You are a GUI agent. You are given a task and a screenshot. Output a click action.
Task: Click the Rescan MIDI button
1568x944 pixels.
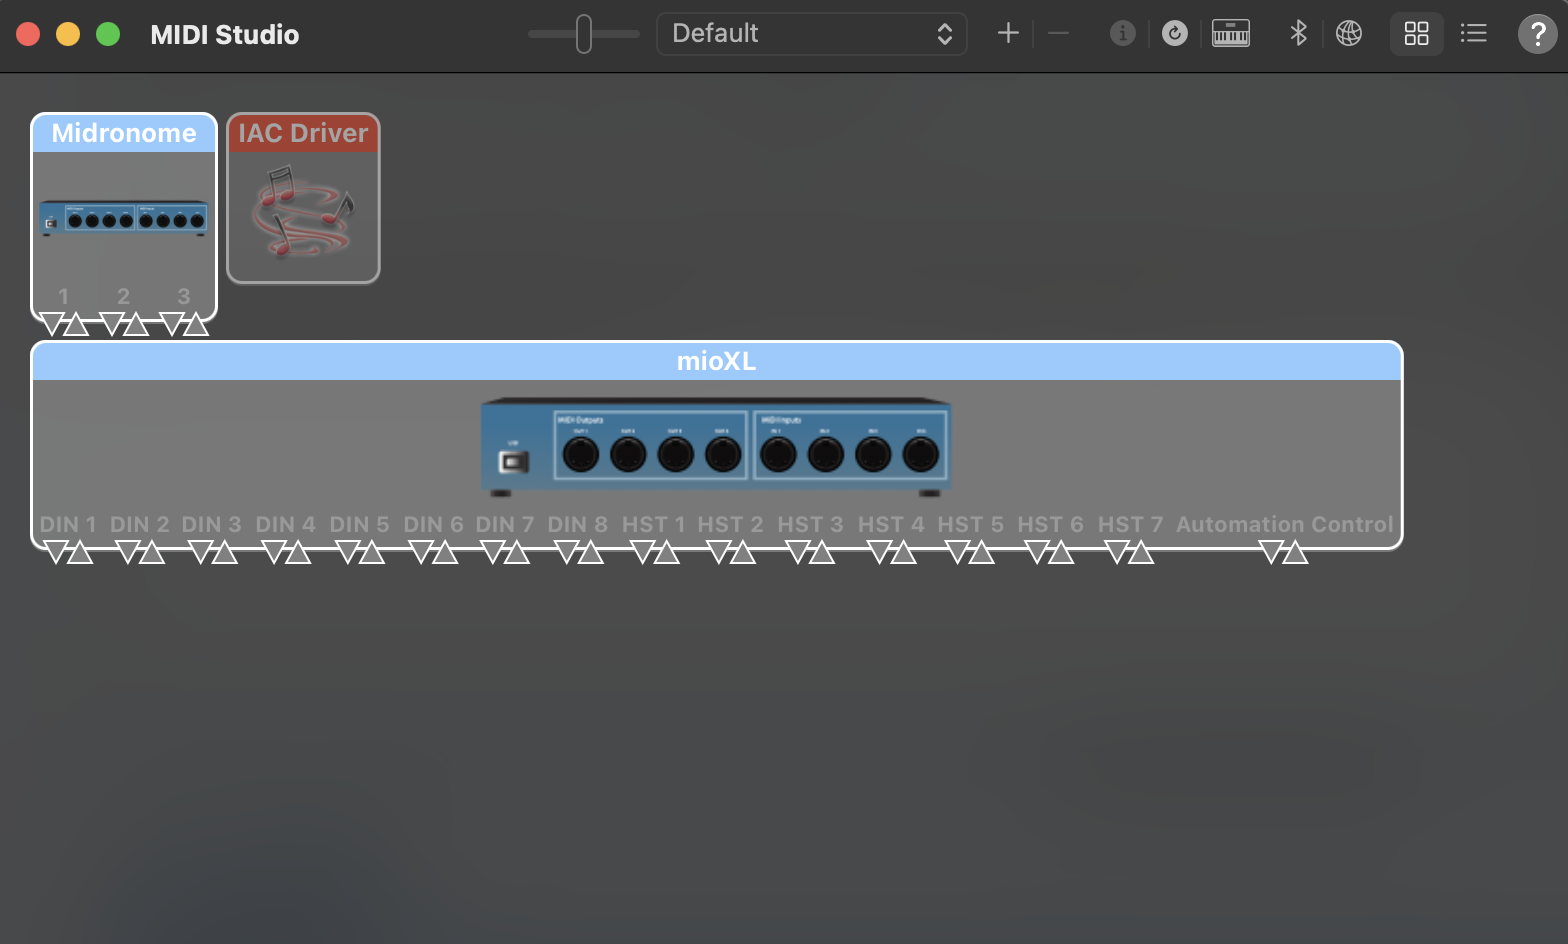[1175, 34]
